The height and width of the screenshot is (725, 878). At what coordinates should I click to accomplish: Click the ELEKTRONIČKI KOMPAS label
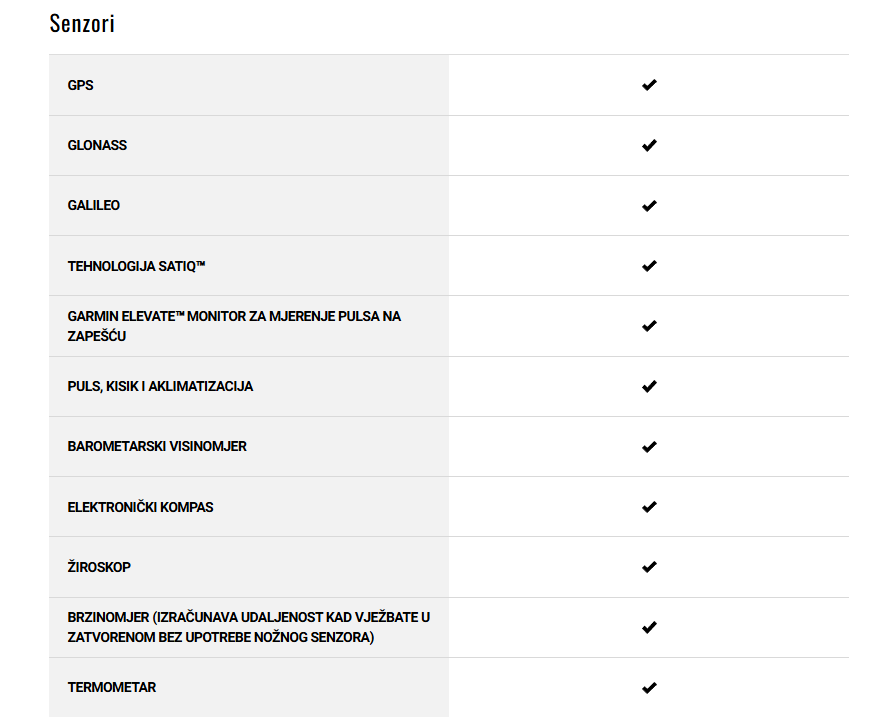tap(141, 507)
